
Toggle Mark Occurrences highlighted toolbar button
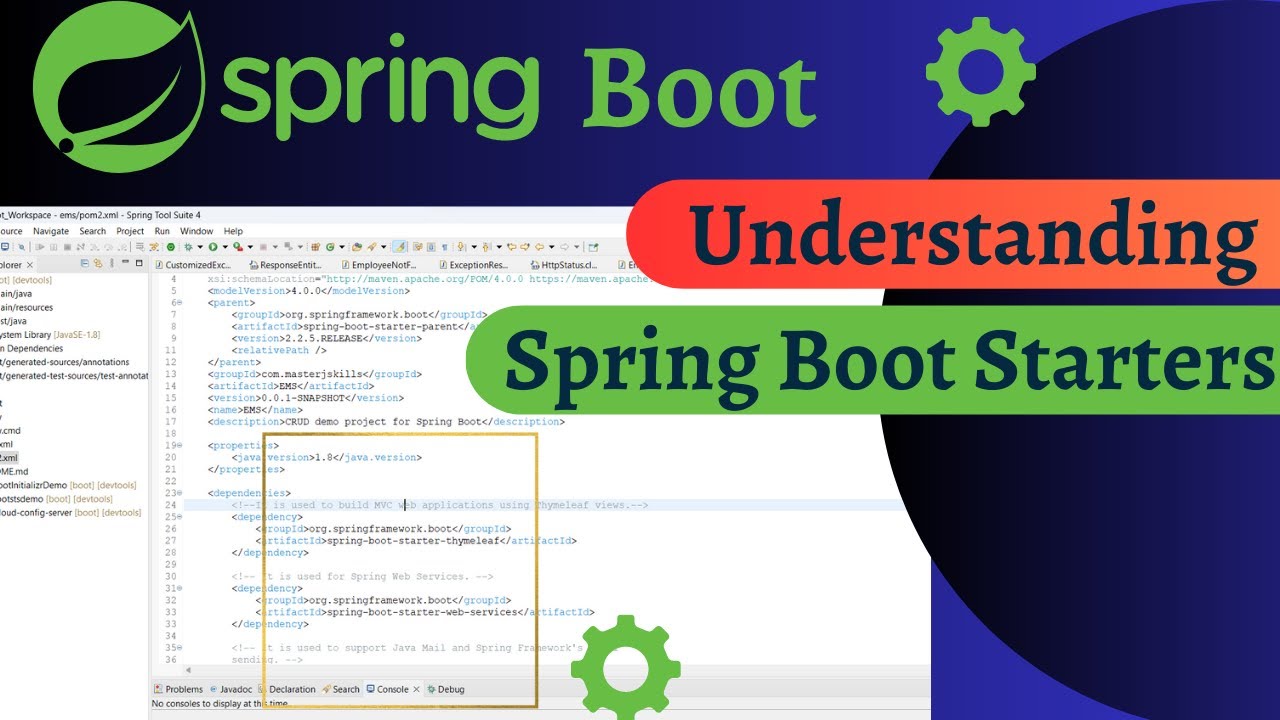click(400, 246)
